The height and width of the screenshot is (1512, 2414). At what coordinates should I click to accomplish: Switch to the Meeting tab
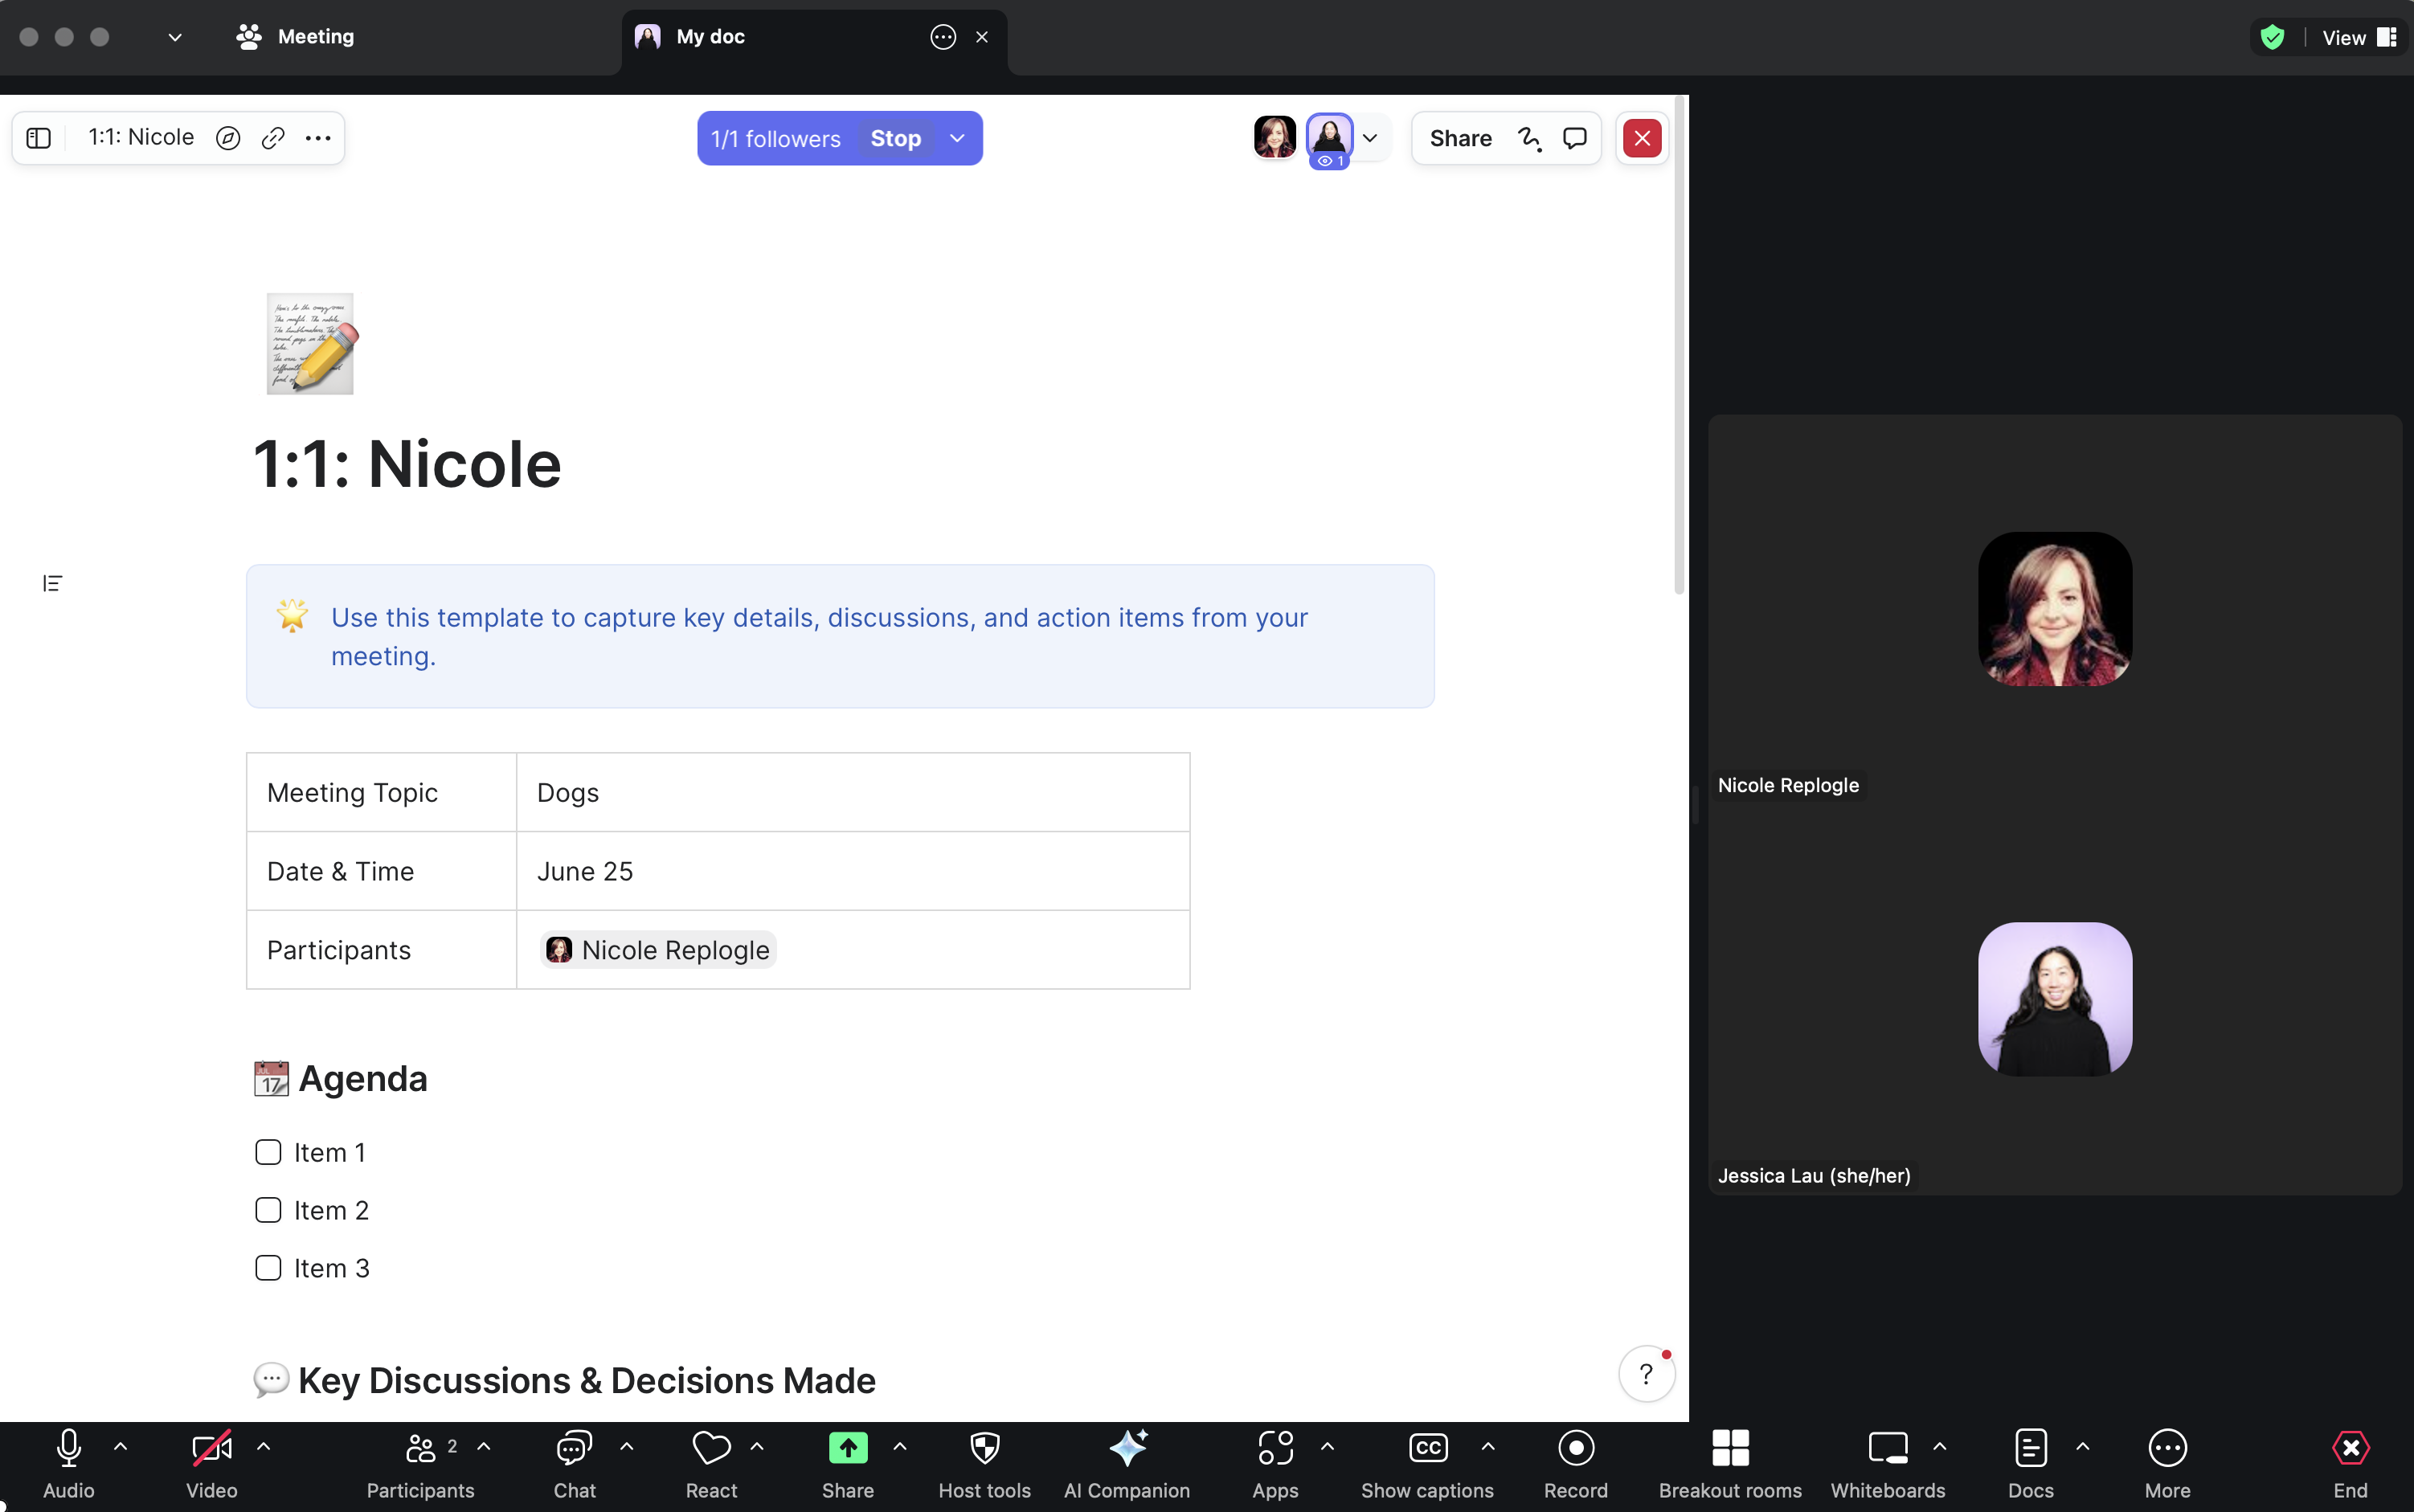point(296,37)
